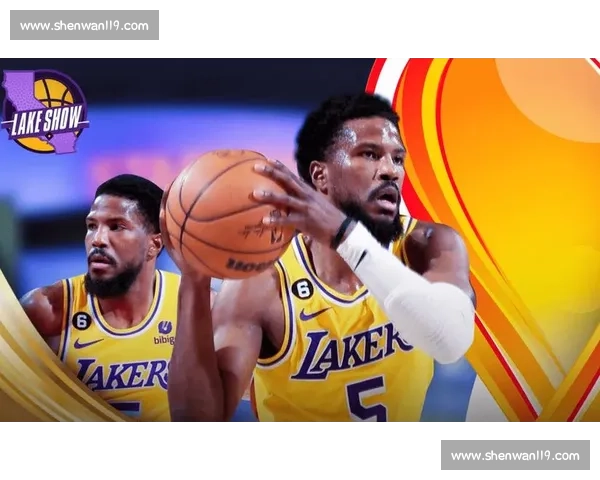This screenshot has width=600, height=480.
Task: Open the bottom-right www.shenwan119.com watermark link
Action: (x=515, y=455)
